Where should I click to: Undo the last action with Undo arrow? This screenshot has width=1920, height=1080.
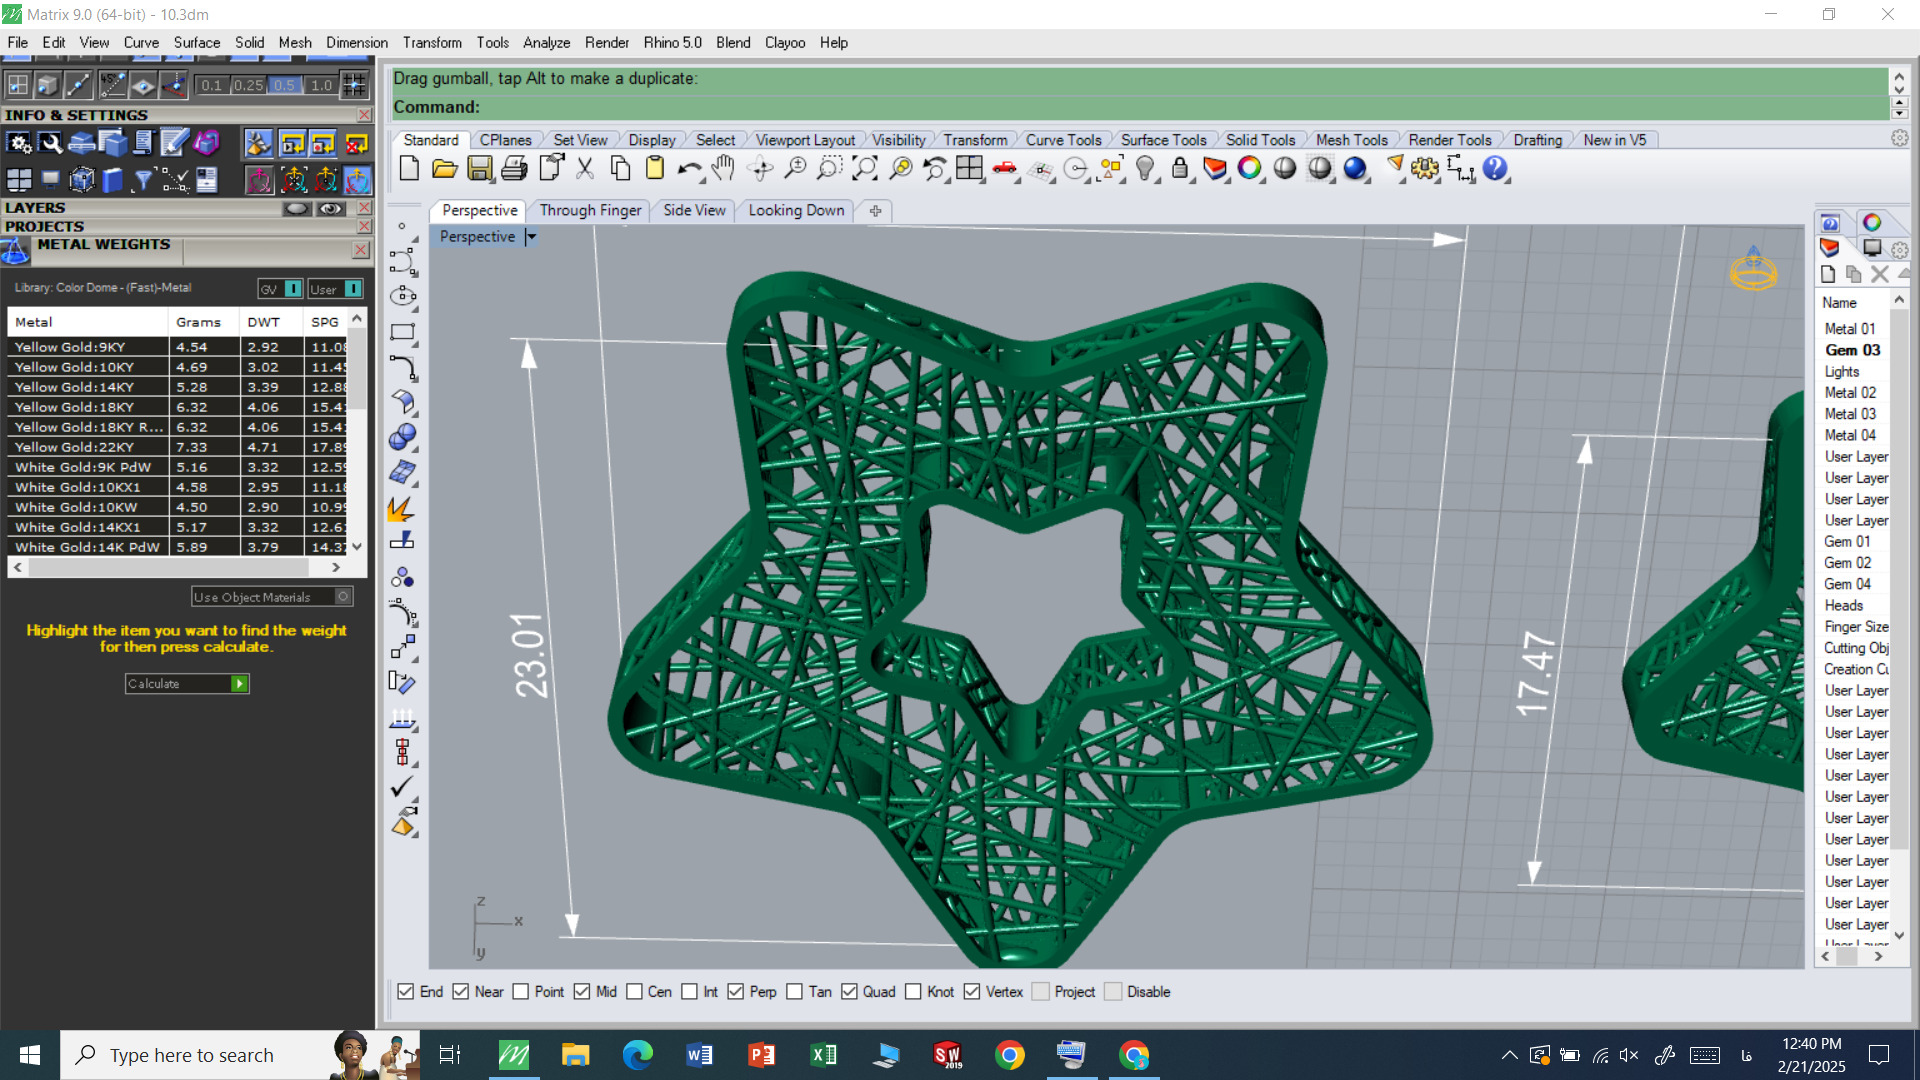[x=689, y=169]
